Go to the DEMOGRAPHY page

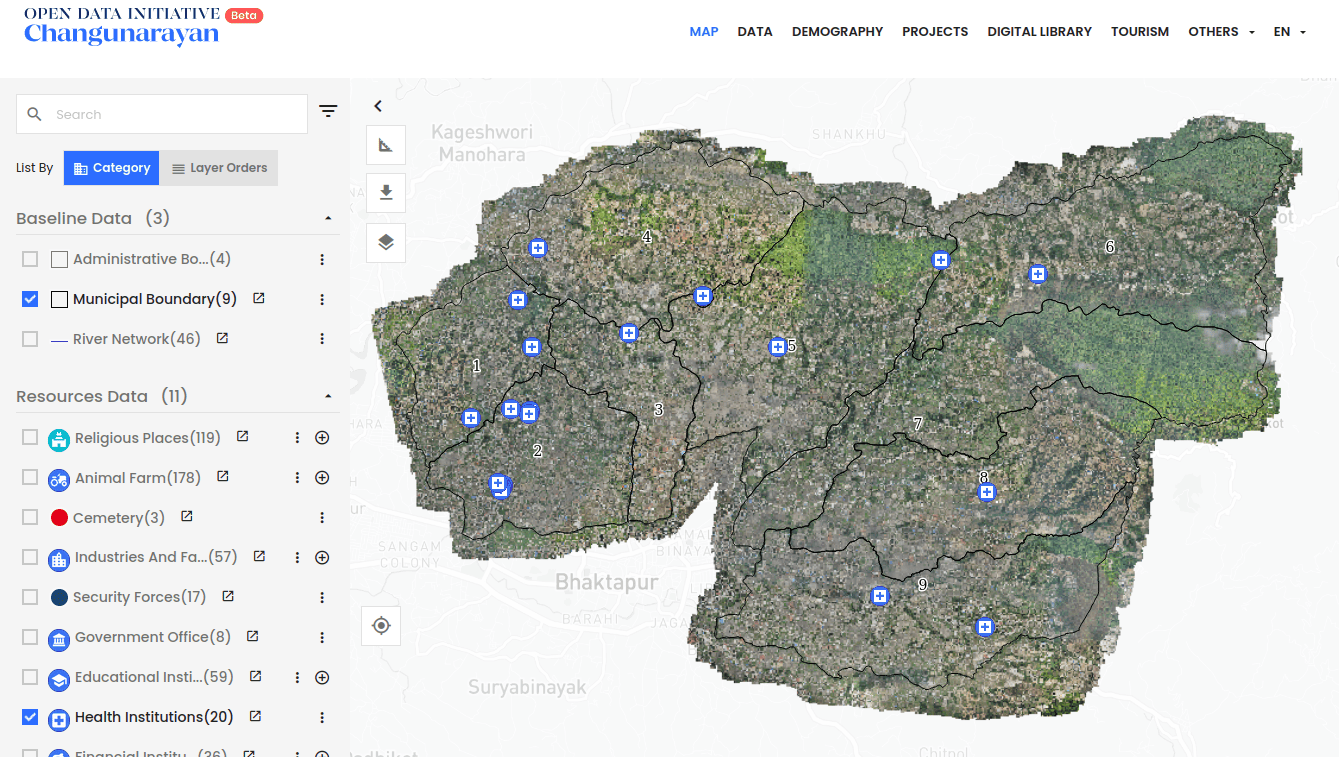837,32
